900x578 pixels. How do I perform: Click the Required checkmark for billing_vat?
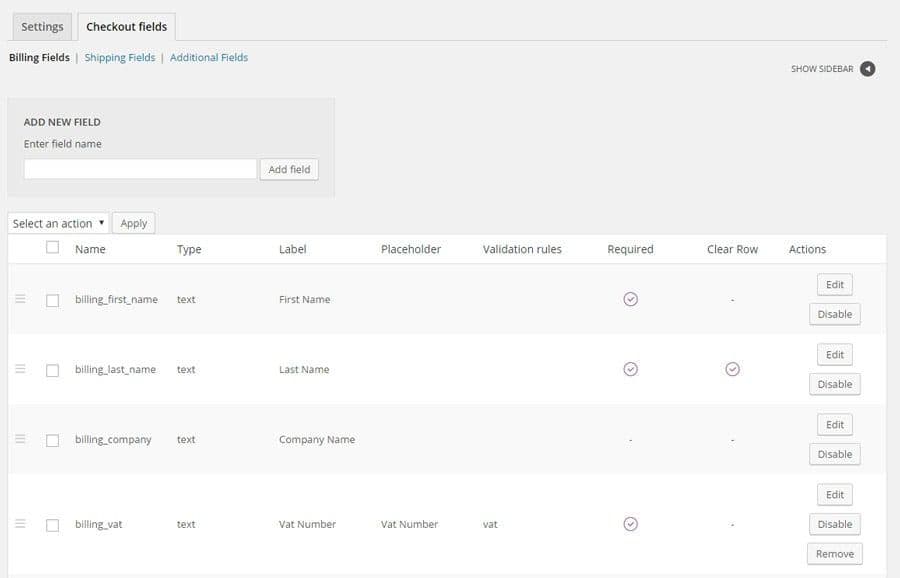630,524
